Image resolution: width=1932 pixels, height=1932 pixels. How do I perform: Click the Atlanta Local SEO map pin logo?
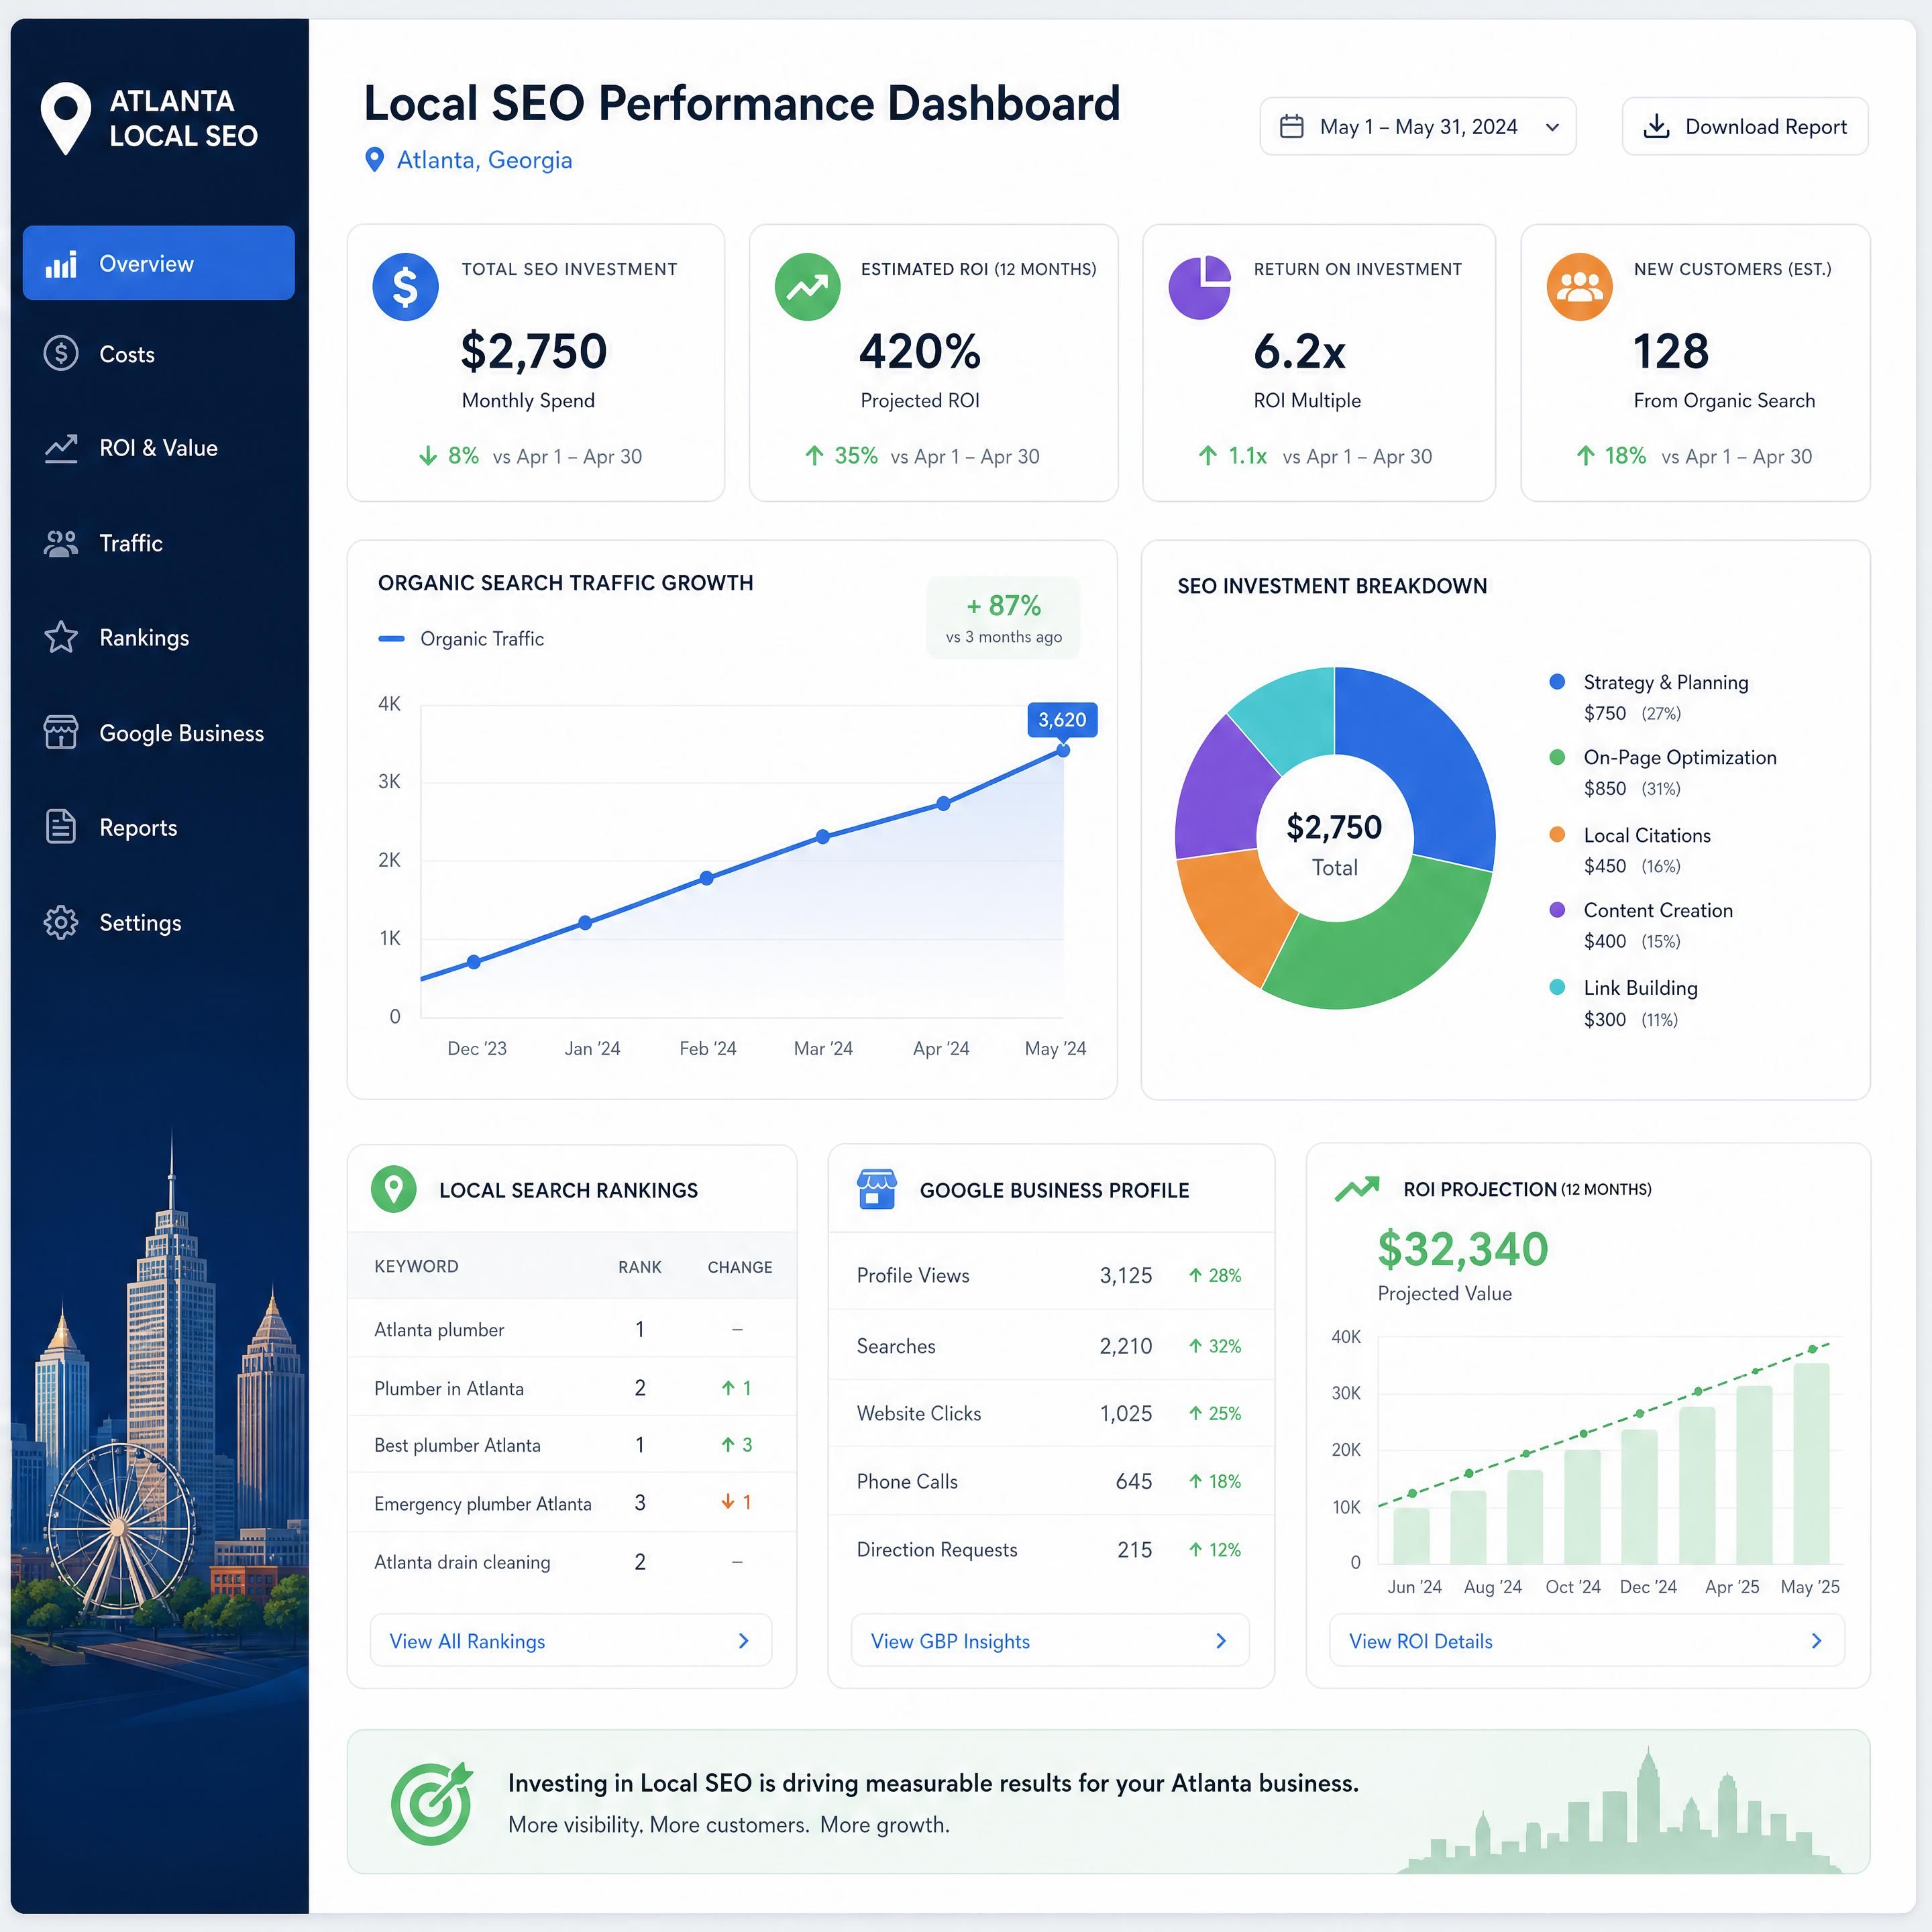point(65,118)
